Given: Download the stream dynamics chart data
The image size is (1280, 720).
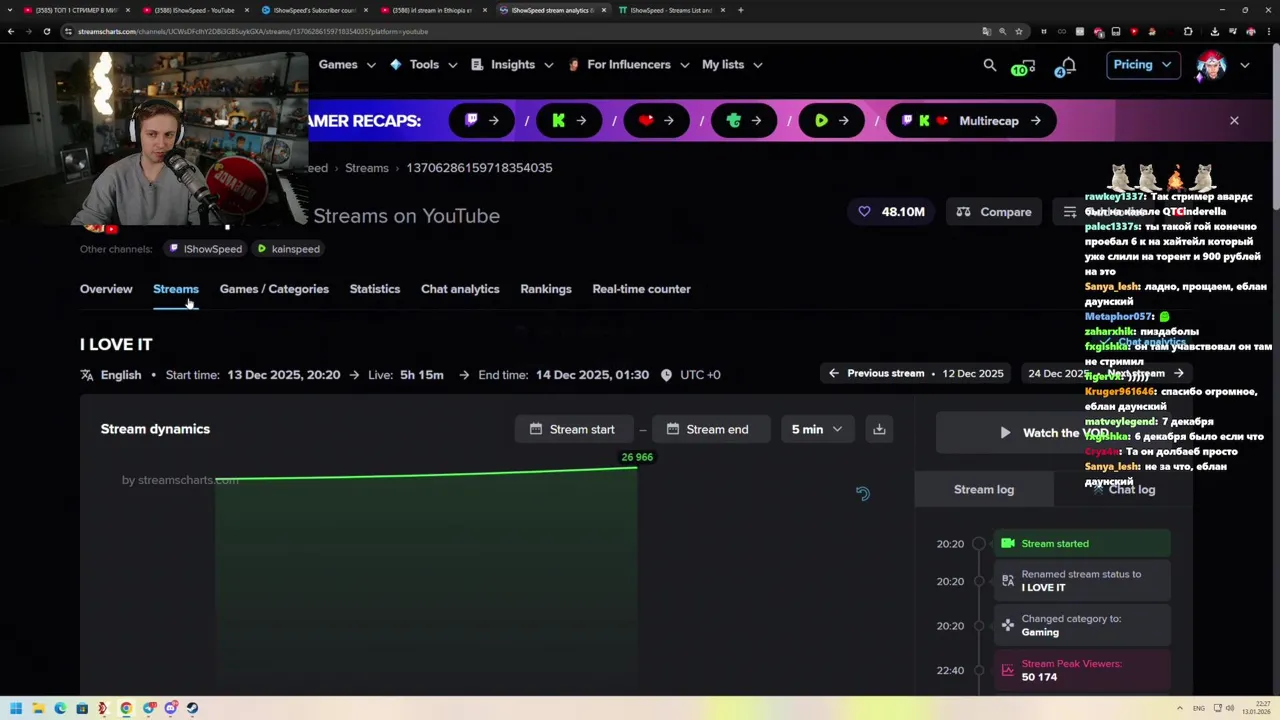Looking at the screenshot, I should (879, 429).
